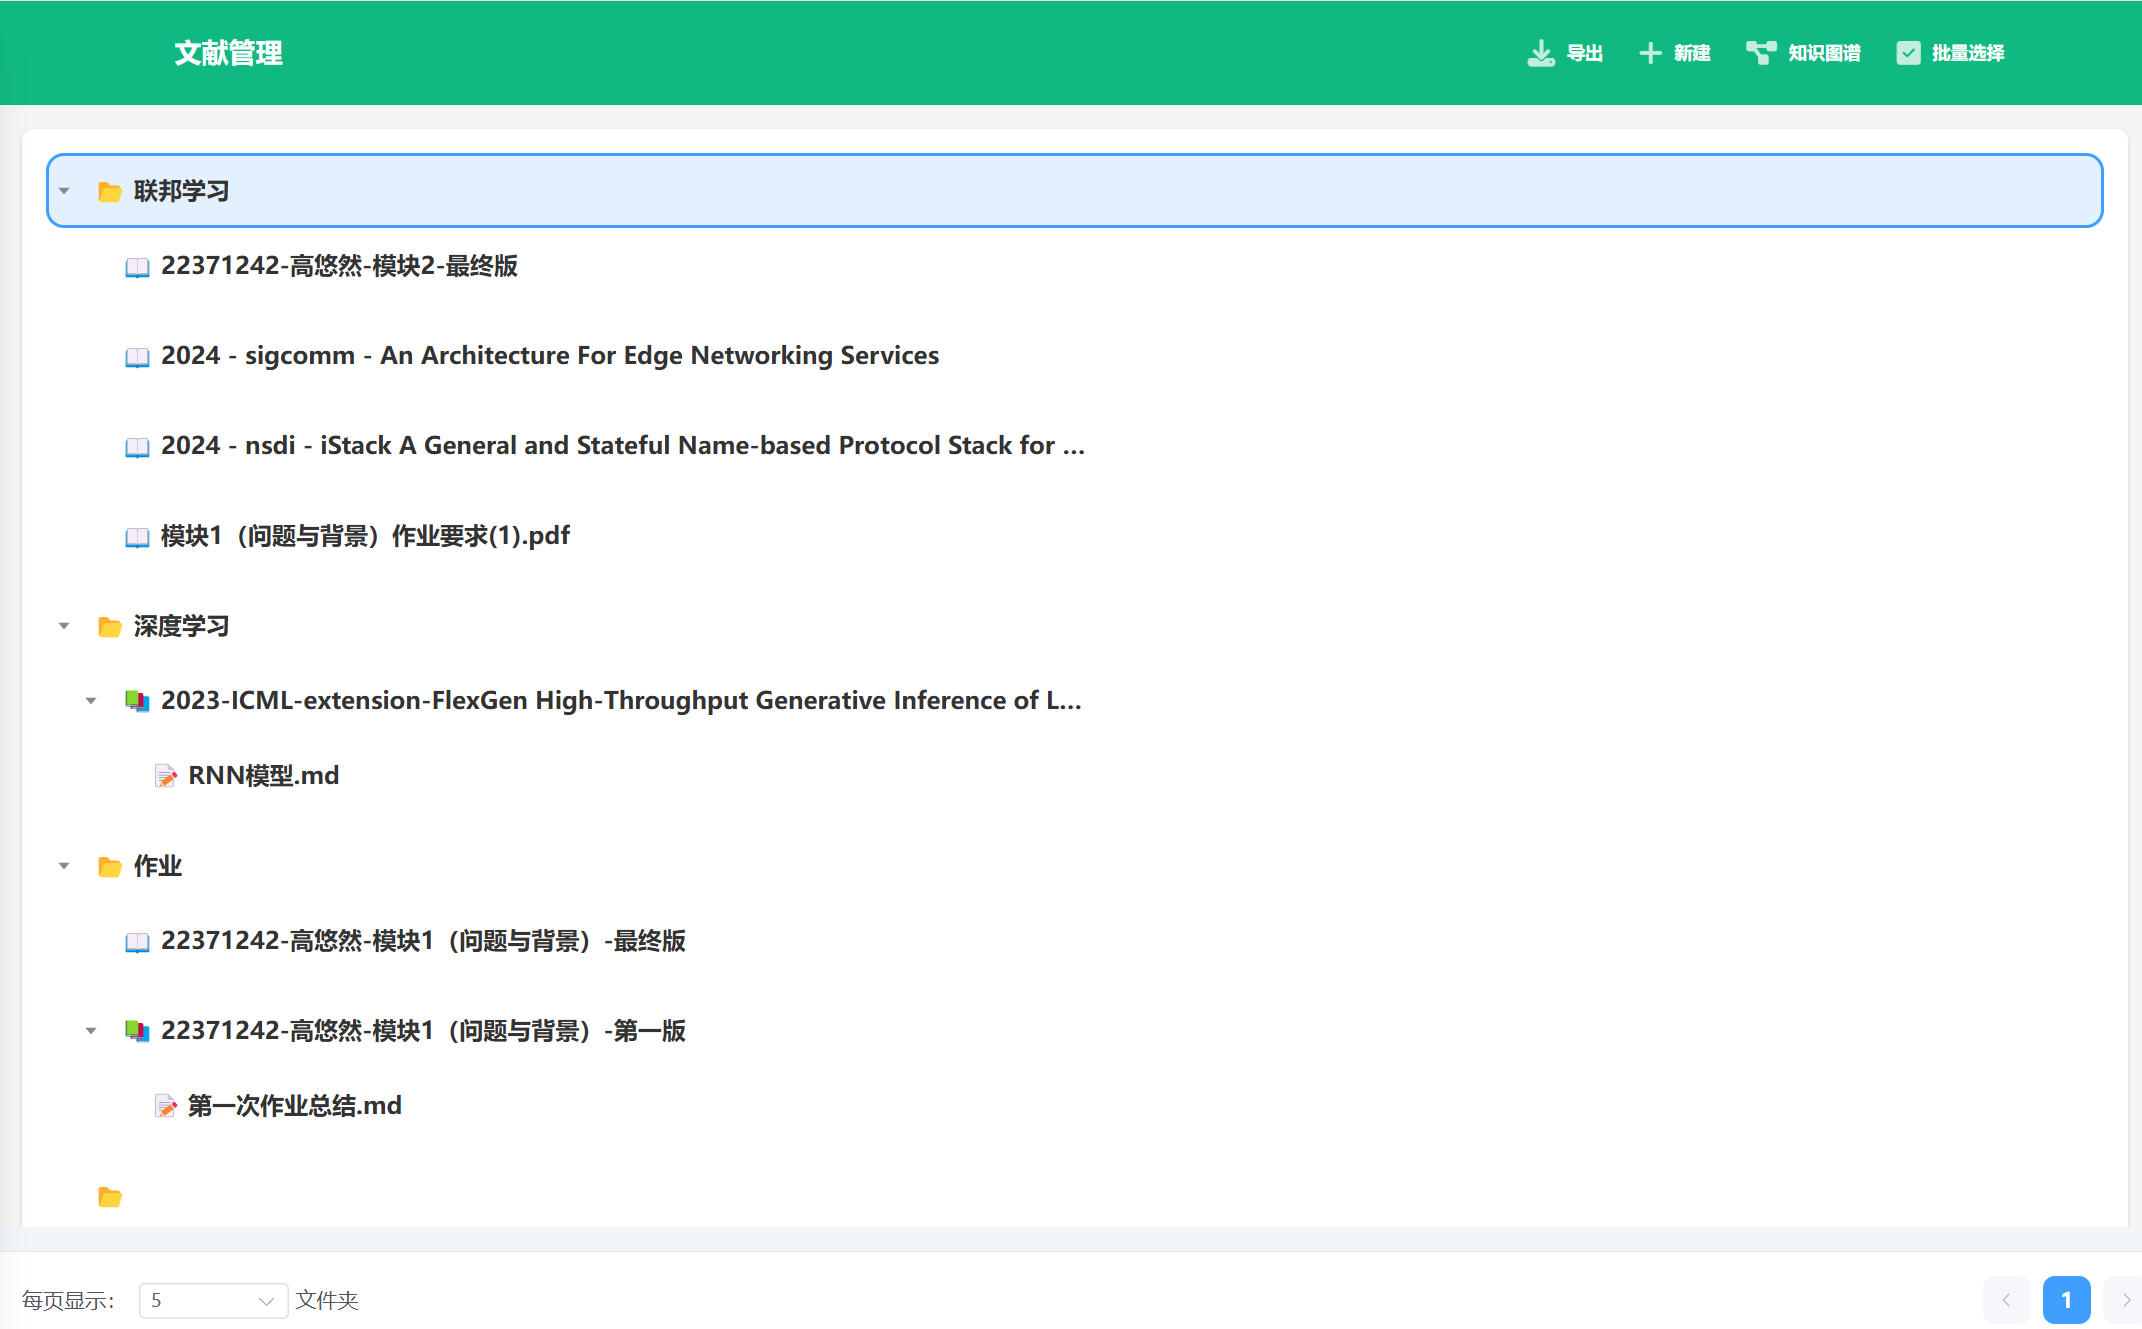Go to page 1 button
Viewport: 2142px width, 1329px height.
[x=2066, y=1300]
